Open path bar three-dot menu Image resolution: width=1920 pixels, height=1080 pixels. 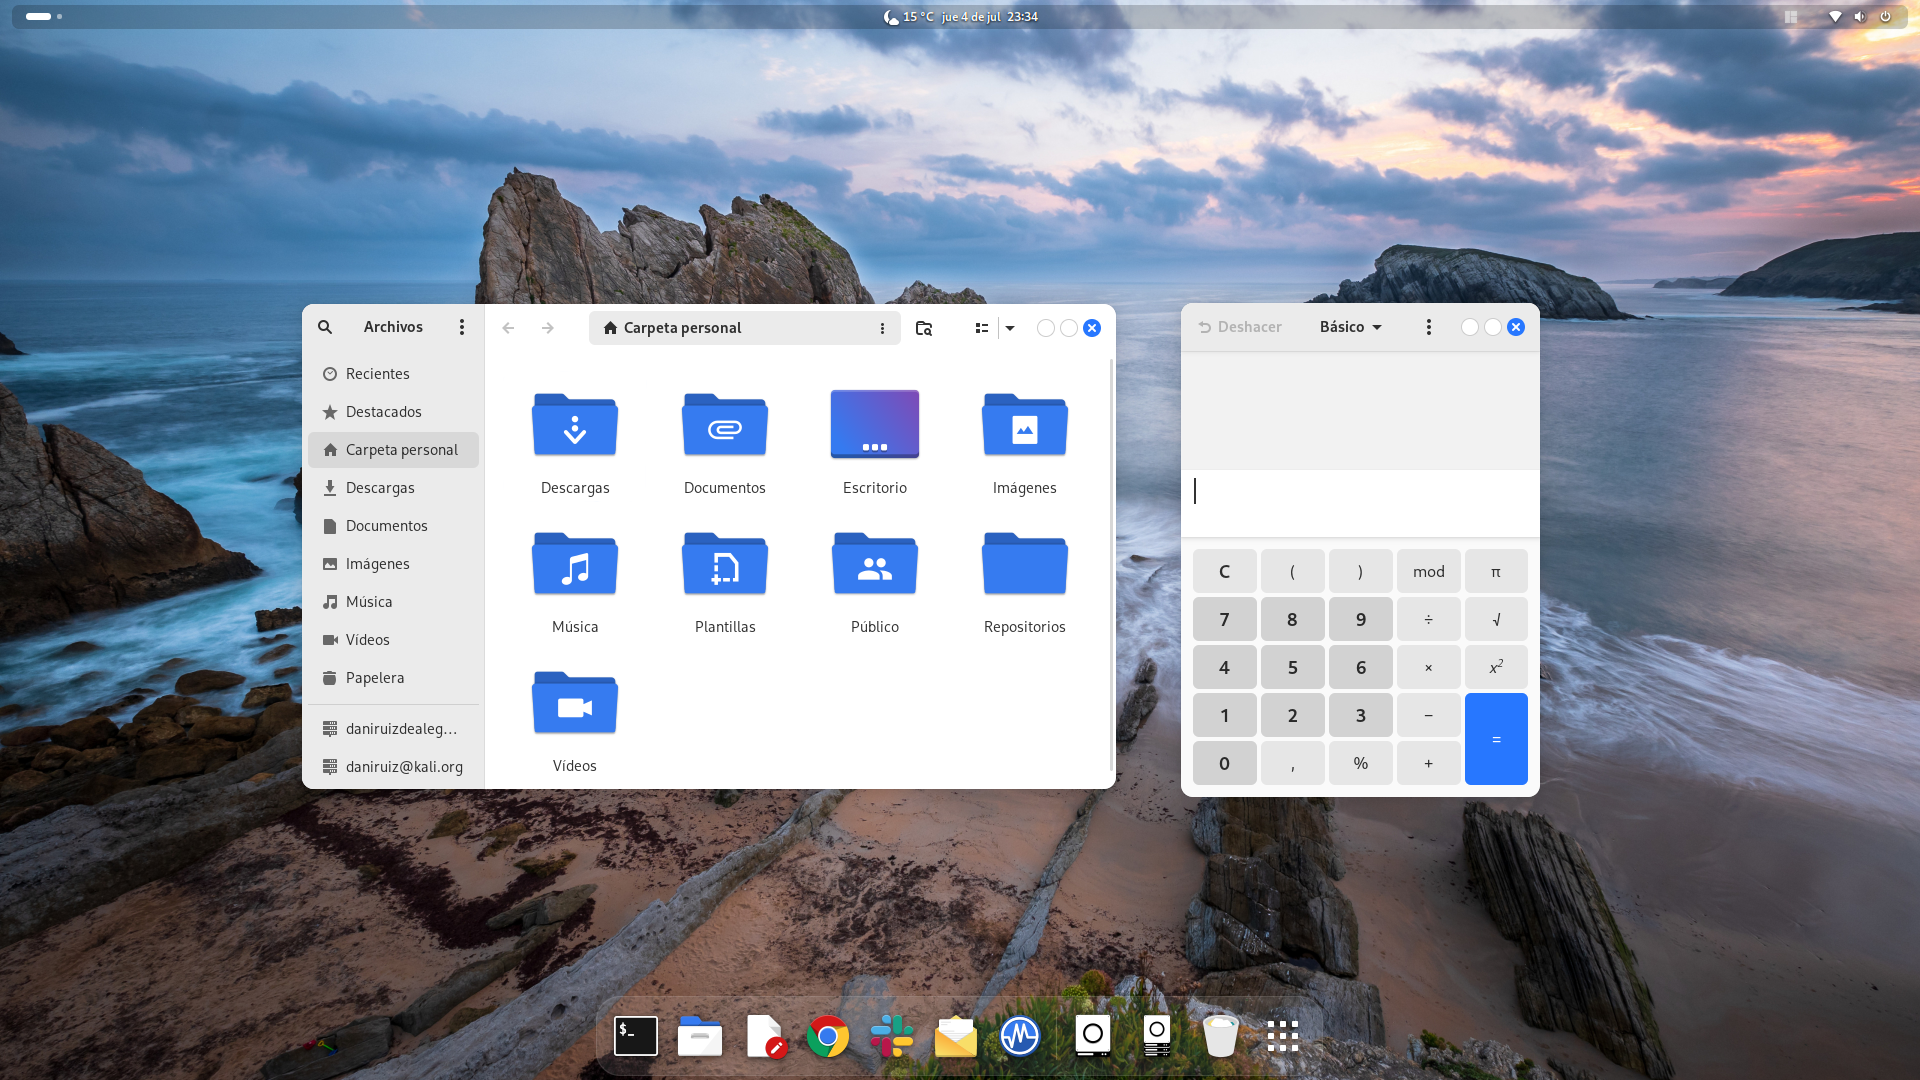click(x=882, y=328)
